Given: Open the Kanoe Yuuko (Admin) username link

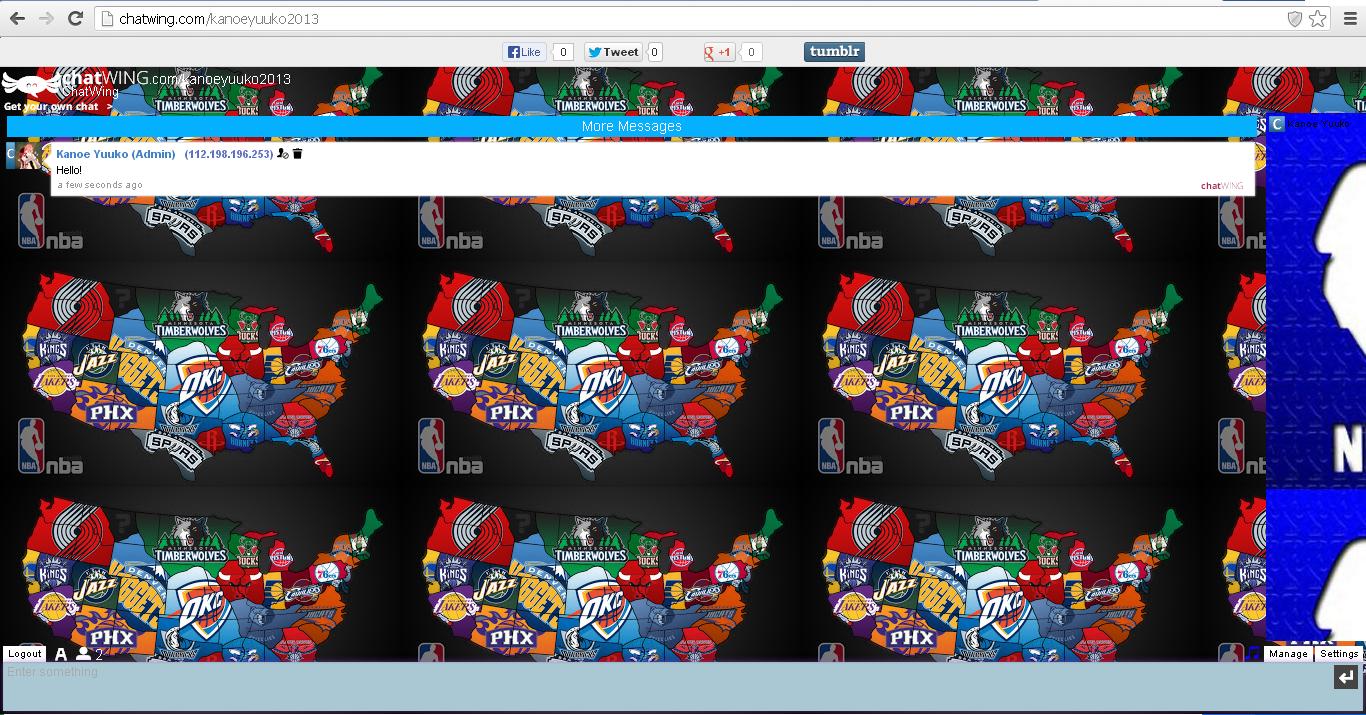Looking at the screenshot, I should [x=116, y=154].
